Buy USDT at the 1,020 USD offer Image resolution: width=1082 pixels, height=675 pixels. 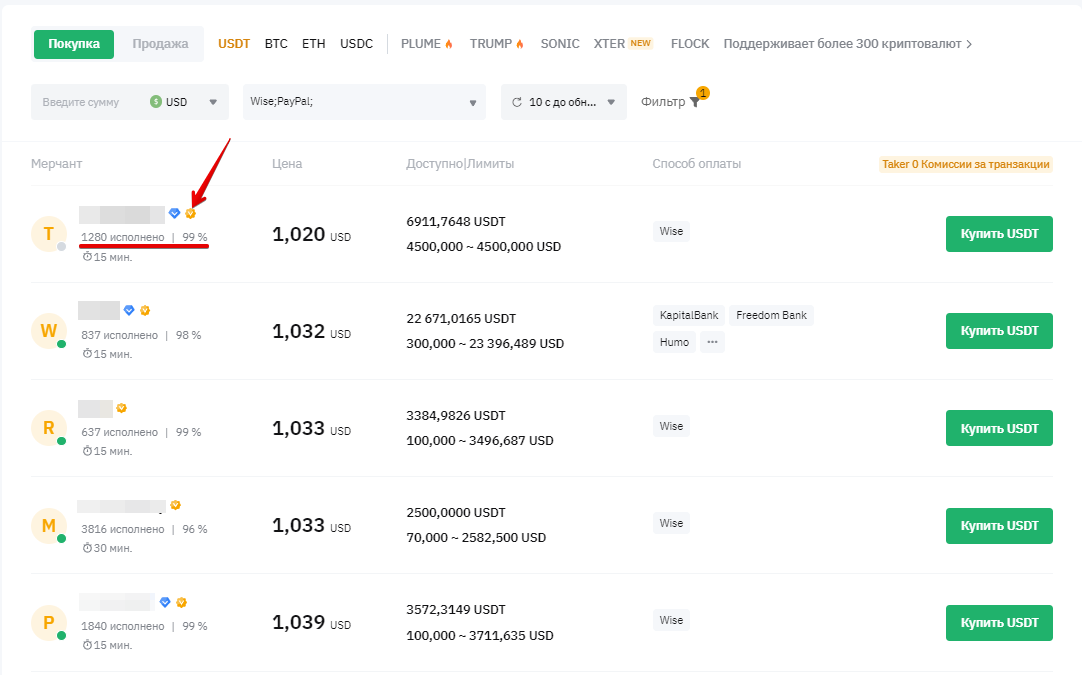click(999, 234)
